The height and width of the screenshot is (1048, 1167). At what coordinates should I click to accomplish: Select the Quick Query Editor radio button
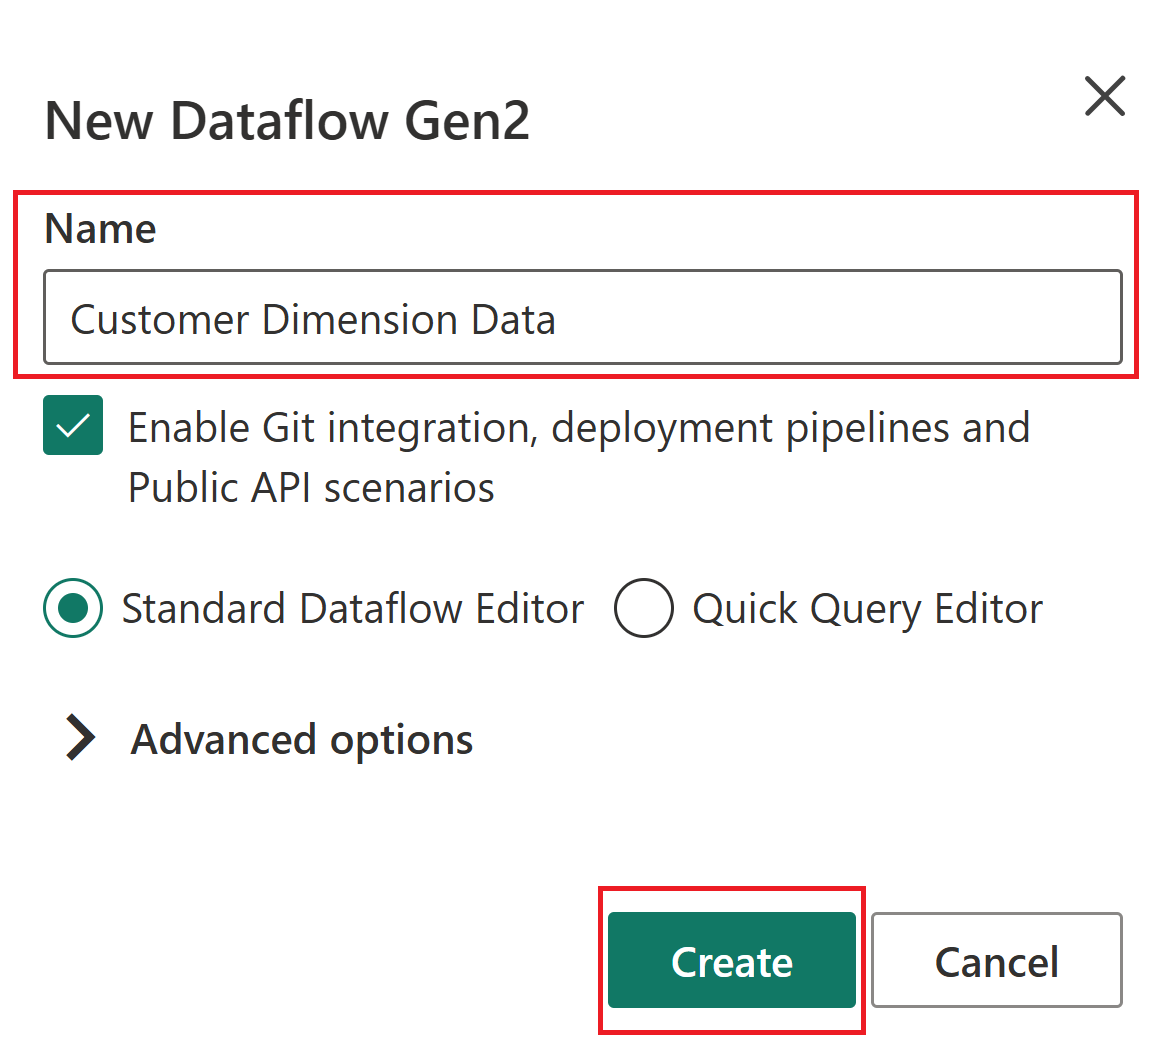click(643, 609)
